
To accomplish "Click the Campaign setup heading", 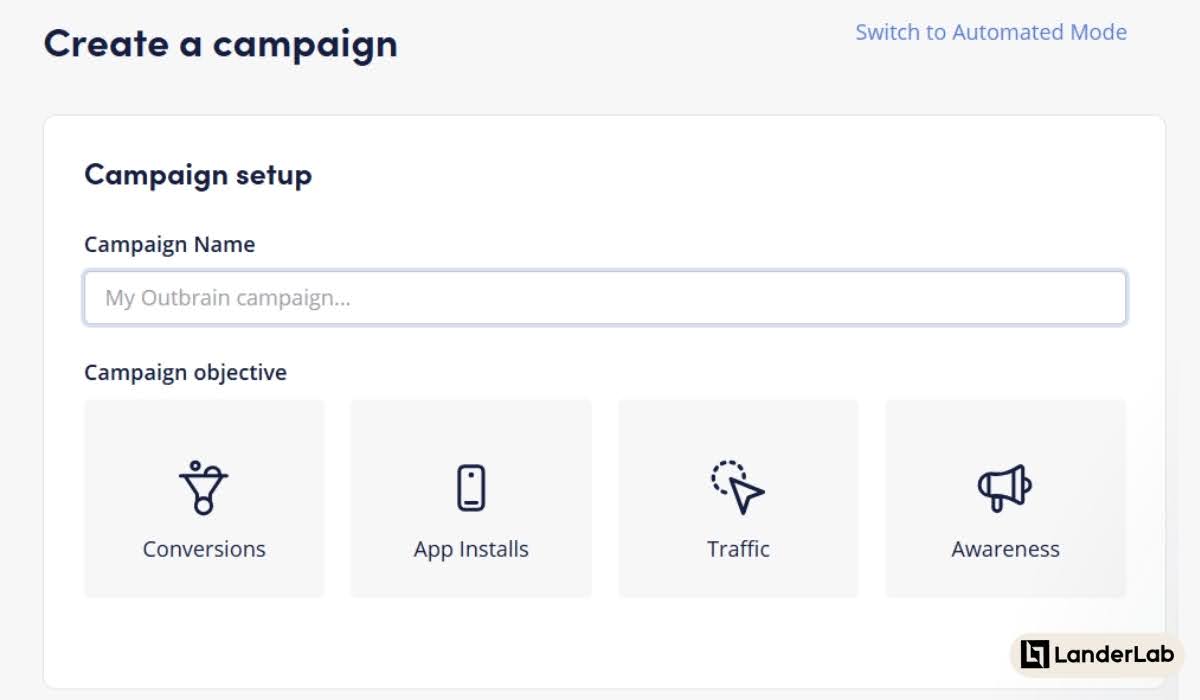I will (x=198, y=175).
